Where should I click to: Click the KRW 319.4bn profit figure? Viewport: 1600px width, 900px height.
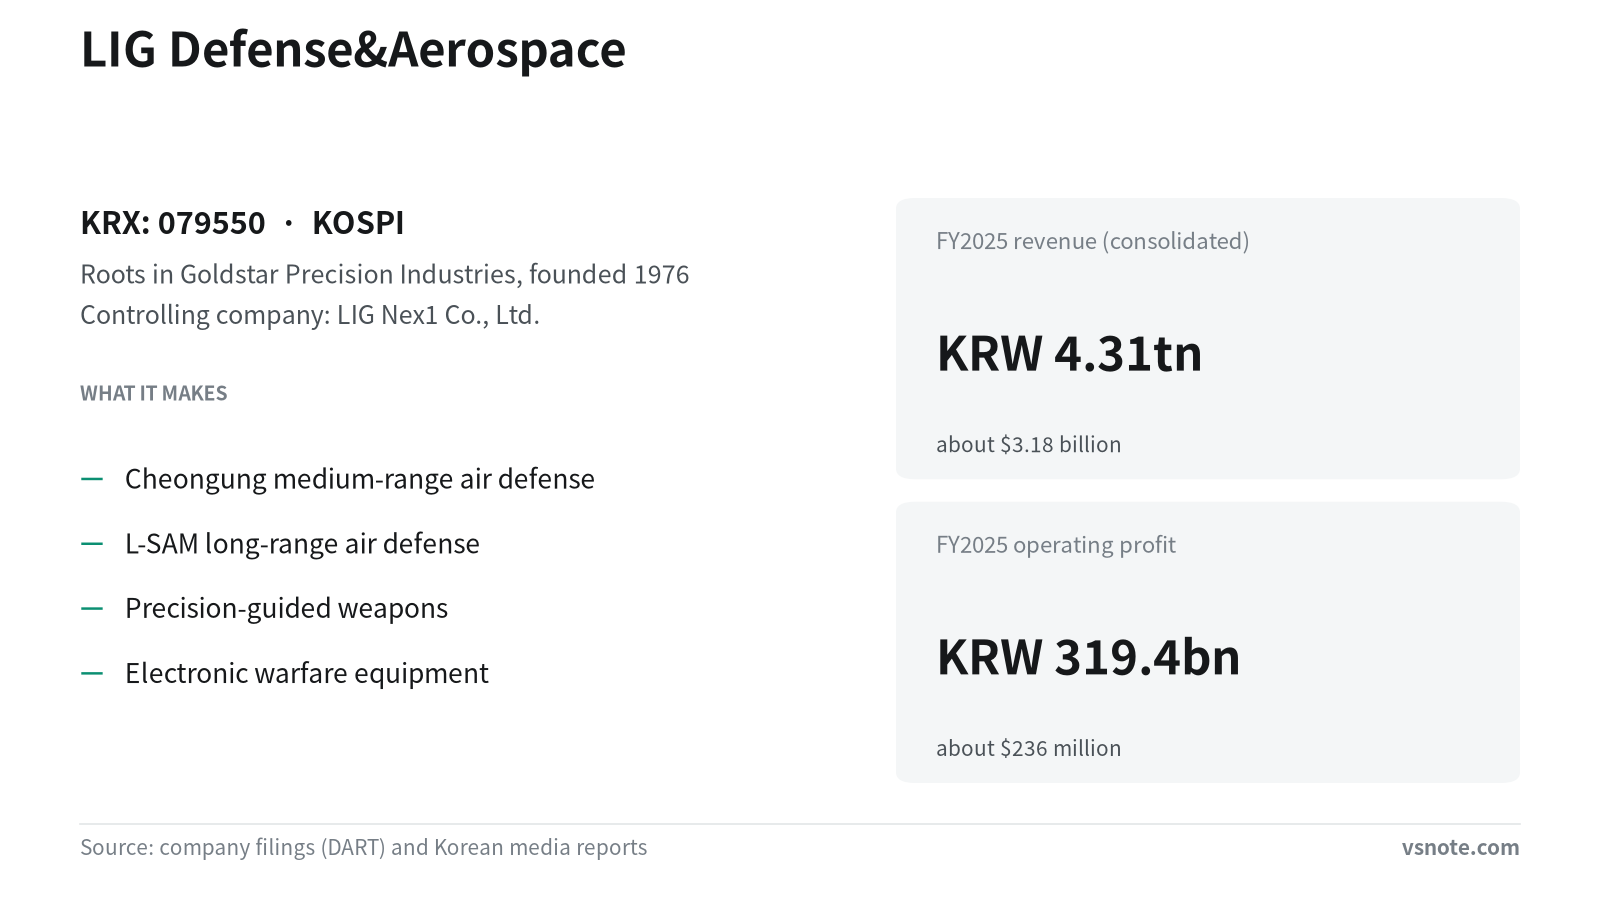tap(1088, 657)
